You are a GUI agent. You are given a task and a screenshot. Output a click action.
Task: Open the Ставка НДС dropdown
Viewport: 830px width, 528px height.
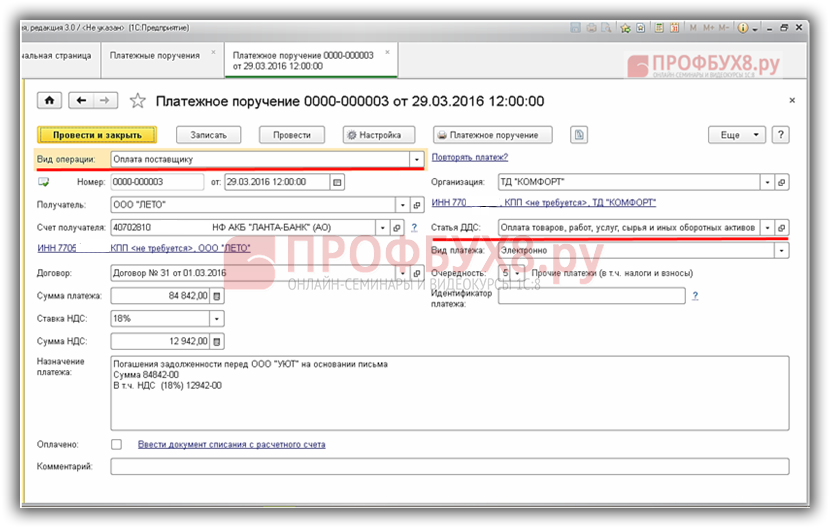(216, 319)
